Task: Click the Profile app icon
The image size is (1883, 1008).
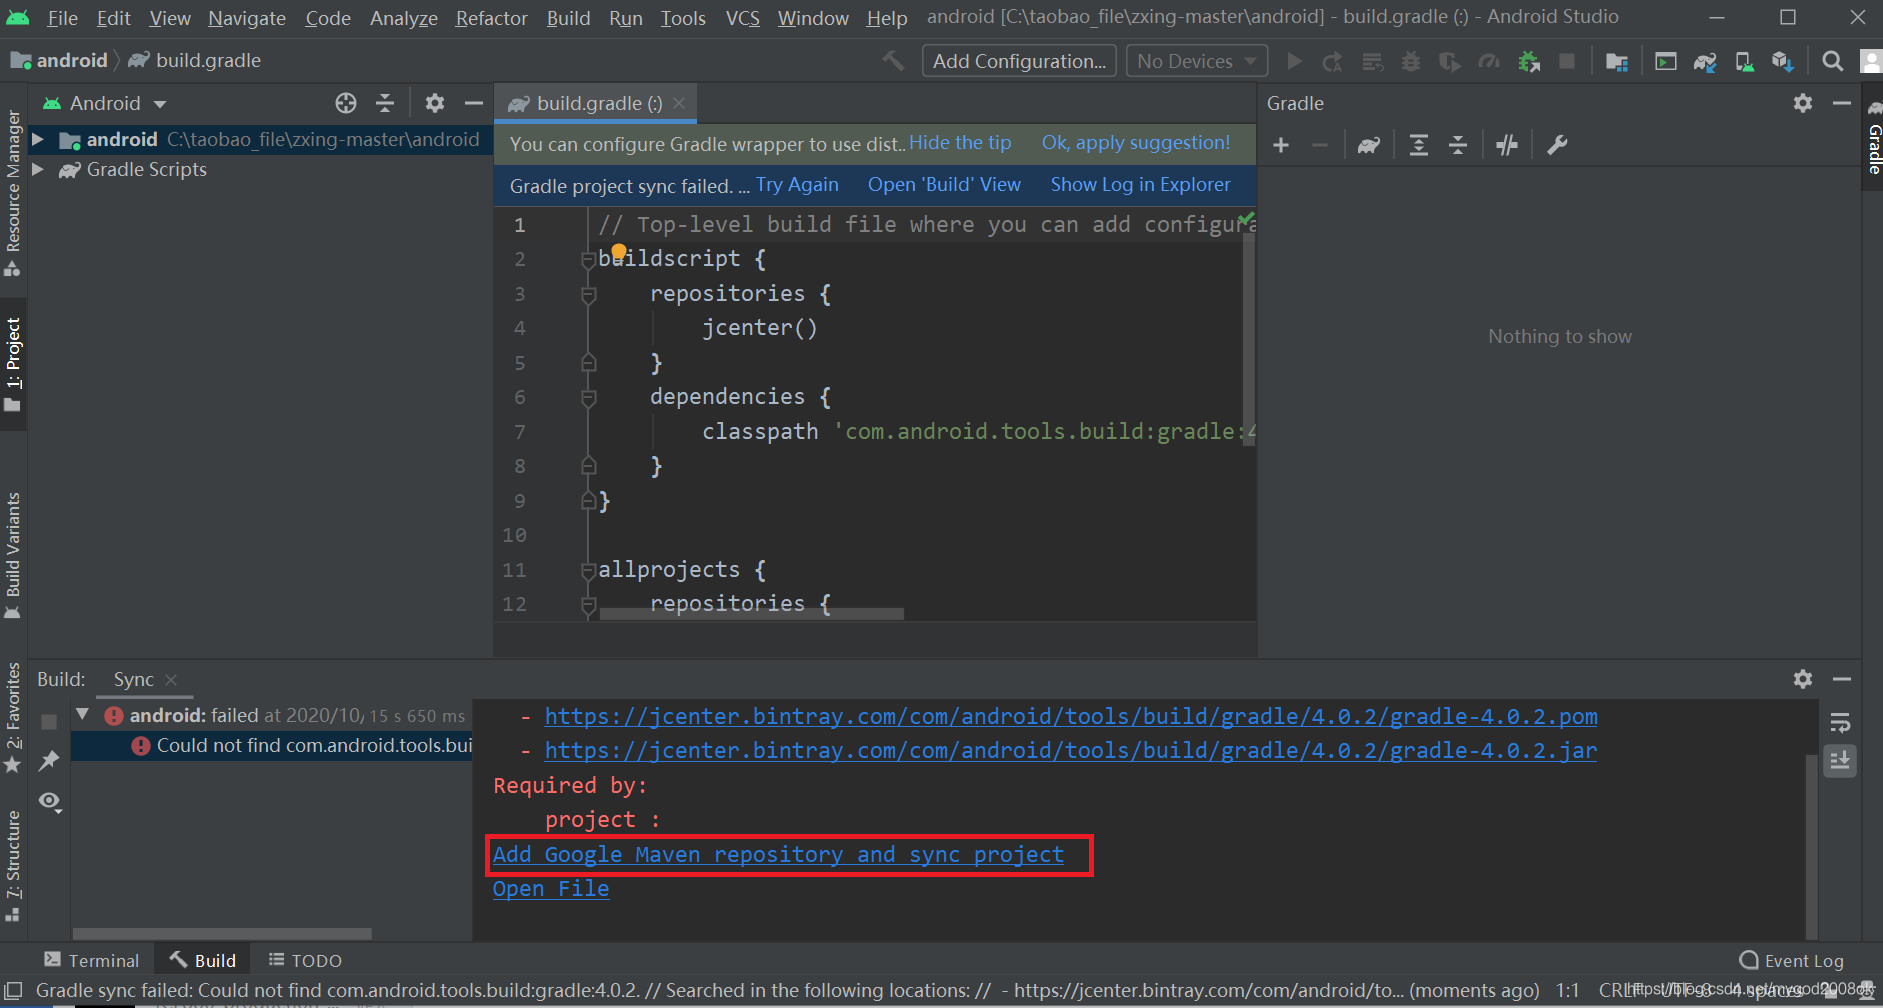Action: (1489, 61)
